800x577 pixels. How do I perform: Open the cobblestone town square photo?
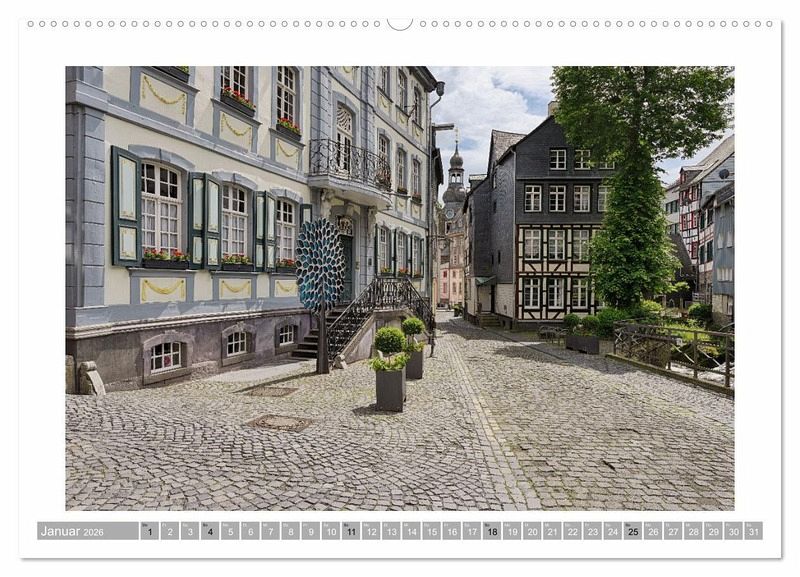click(x=400, y=288)
